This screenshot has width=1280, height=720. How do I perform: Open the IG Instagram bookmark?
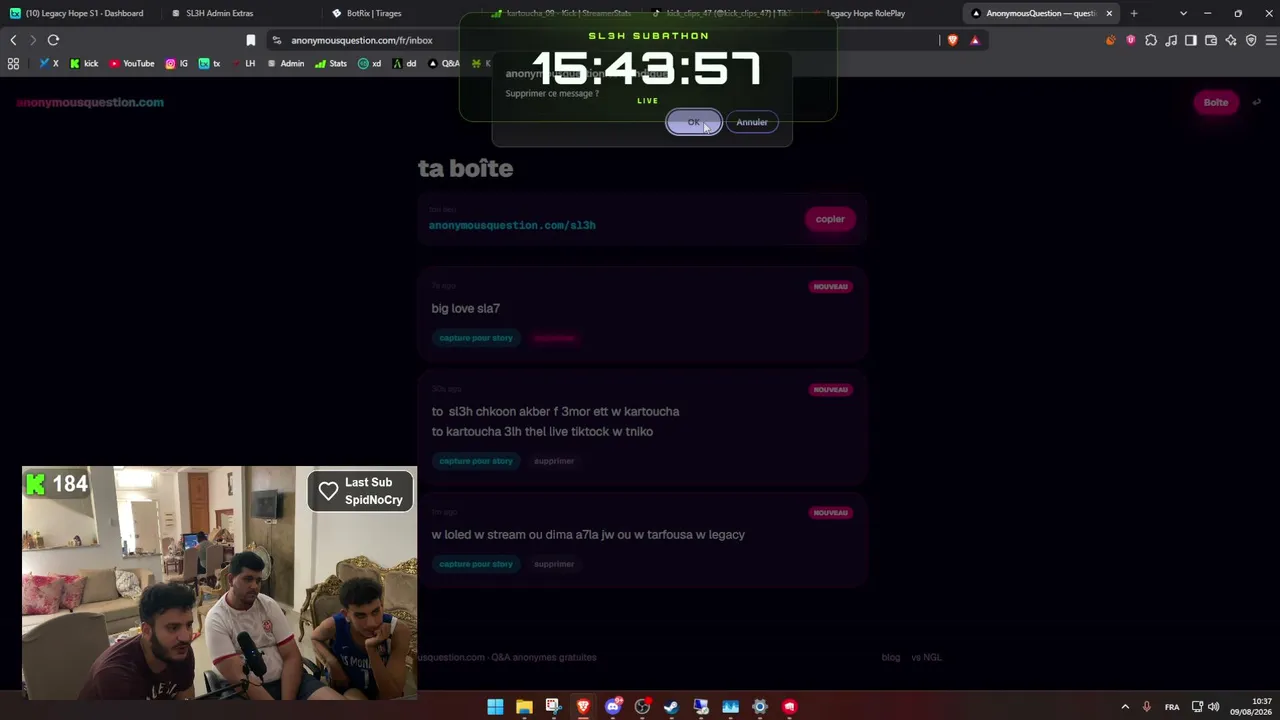click(x=177, y=63)
